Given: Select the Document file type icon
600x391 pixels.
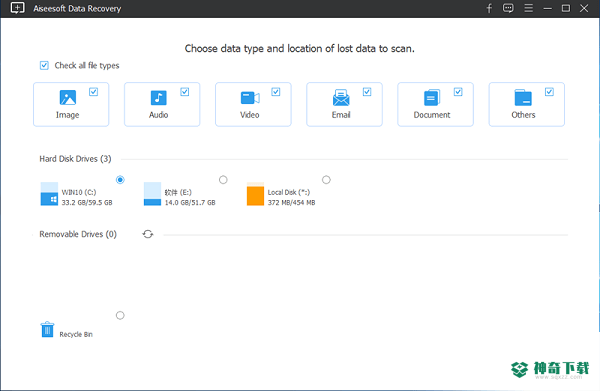Looking at the screenshot, I should [432, 98].
